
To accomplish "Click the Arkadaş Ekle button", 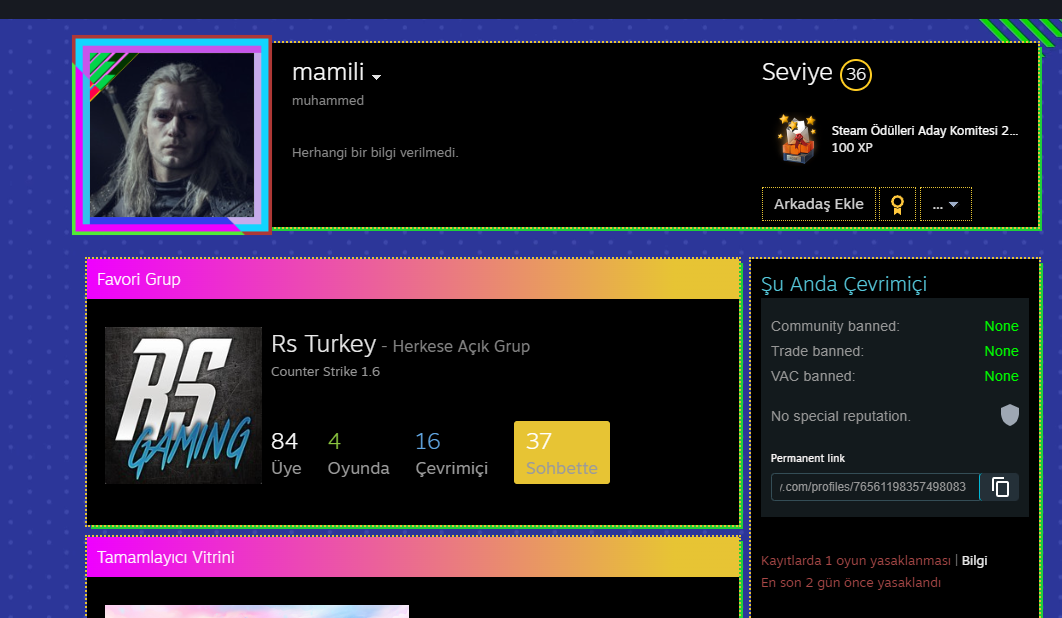I will click(819, 204).
